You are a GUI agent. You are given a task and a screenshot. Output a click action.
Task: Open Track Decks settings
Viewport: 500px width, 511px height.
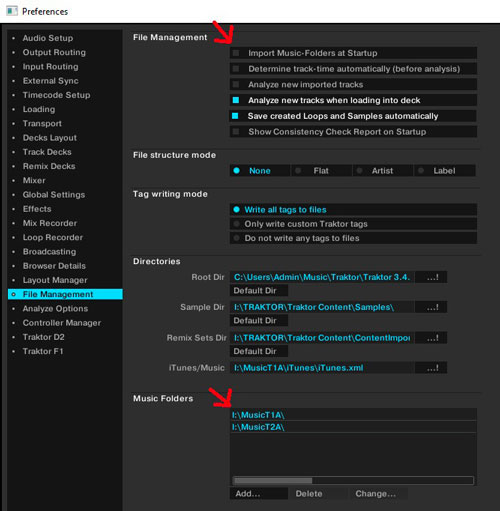[47, 152]
